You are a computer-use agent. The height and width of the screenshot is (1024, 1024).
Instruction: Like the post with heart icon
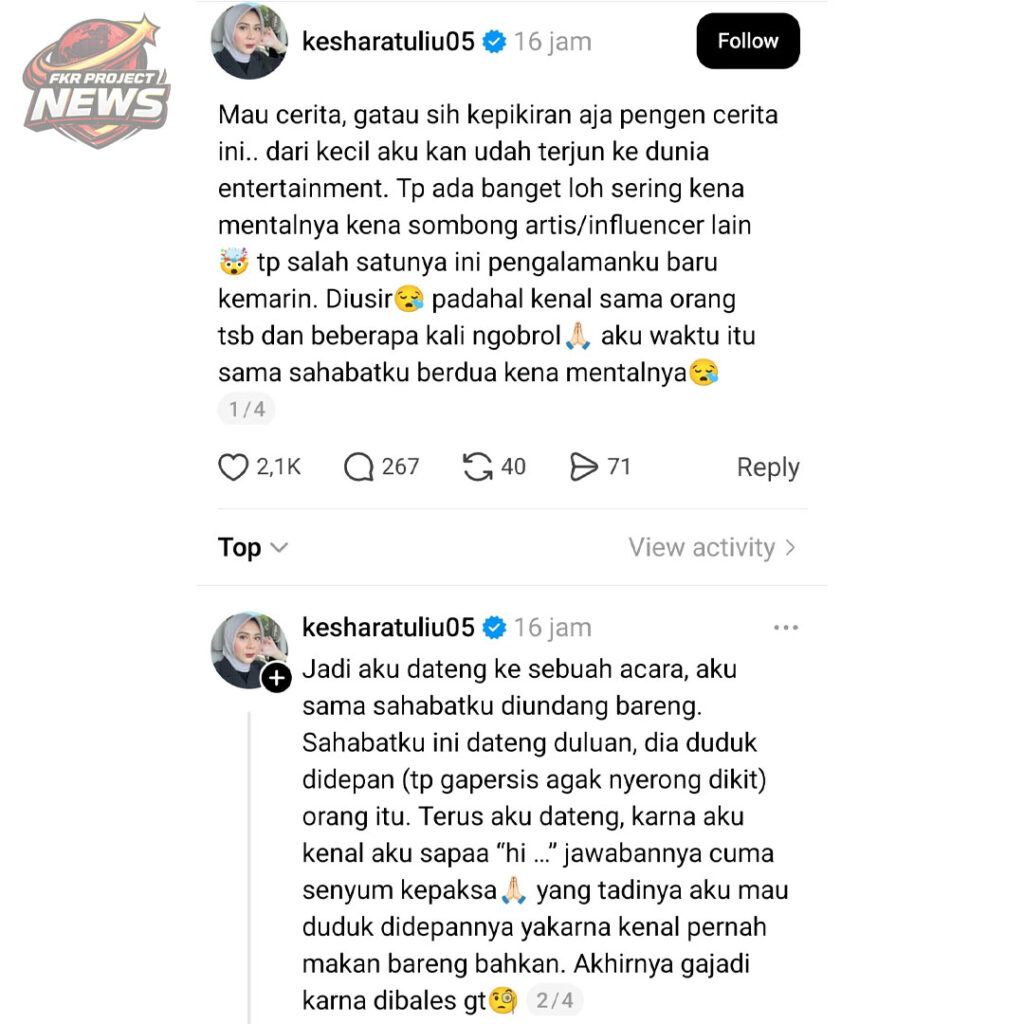[x=232, y=467]
